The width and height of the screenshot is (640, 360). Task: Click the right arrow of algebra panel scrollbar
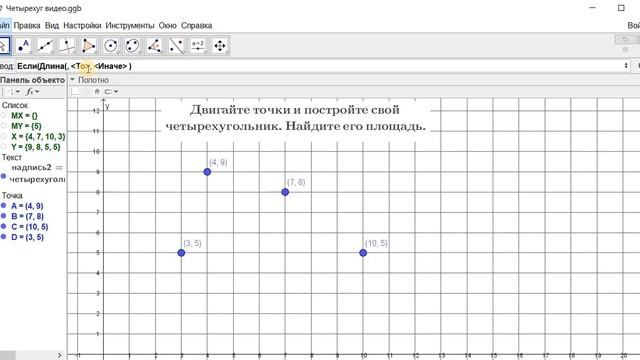click(60, 356)
